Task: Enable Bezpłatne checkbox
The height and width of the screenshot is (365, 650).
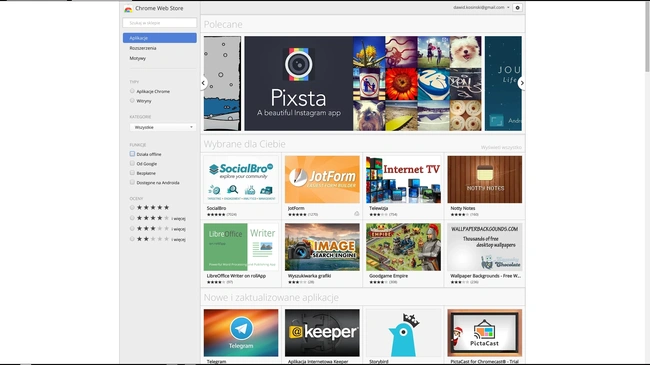Action: [132, 173]
